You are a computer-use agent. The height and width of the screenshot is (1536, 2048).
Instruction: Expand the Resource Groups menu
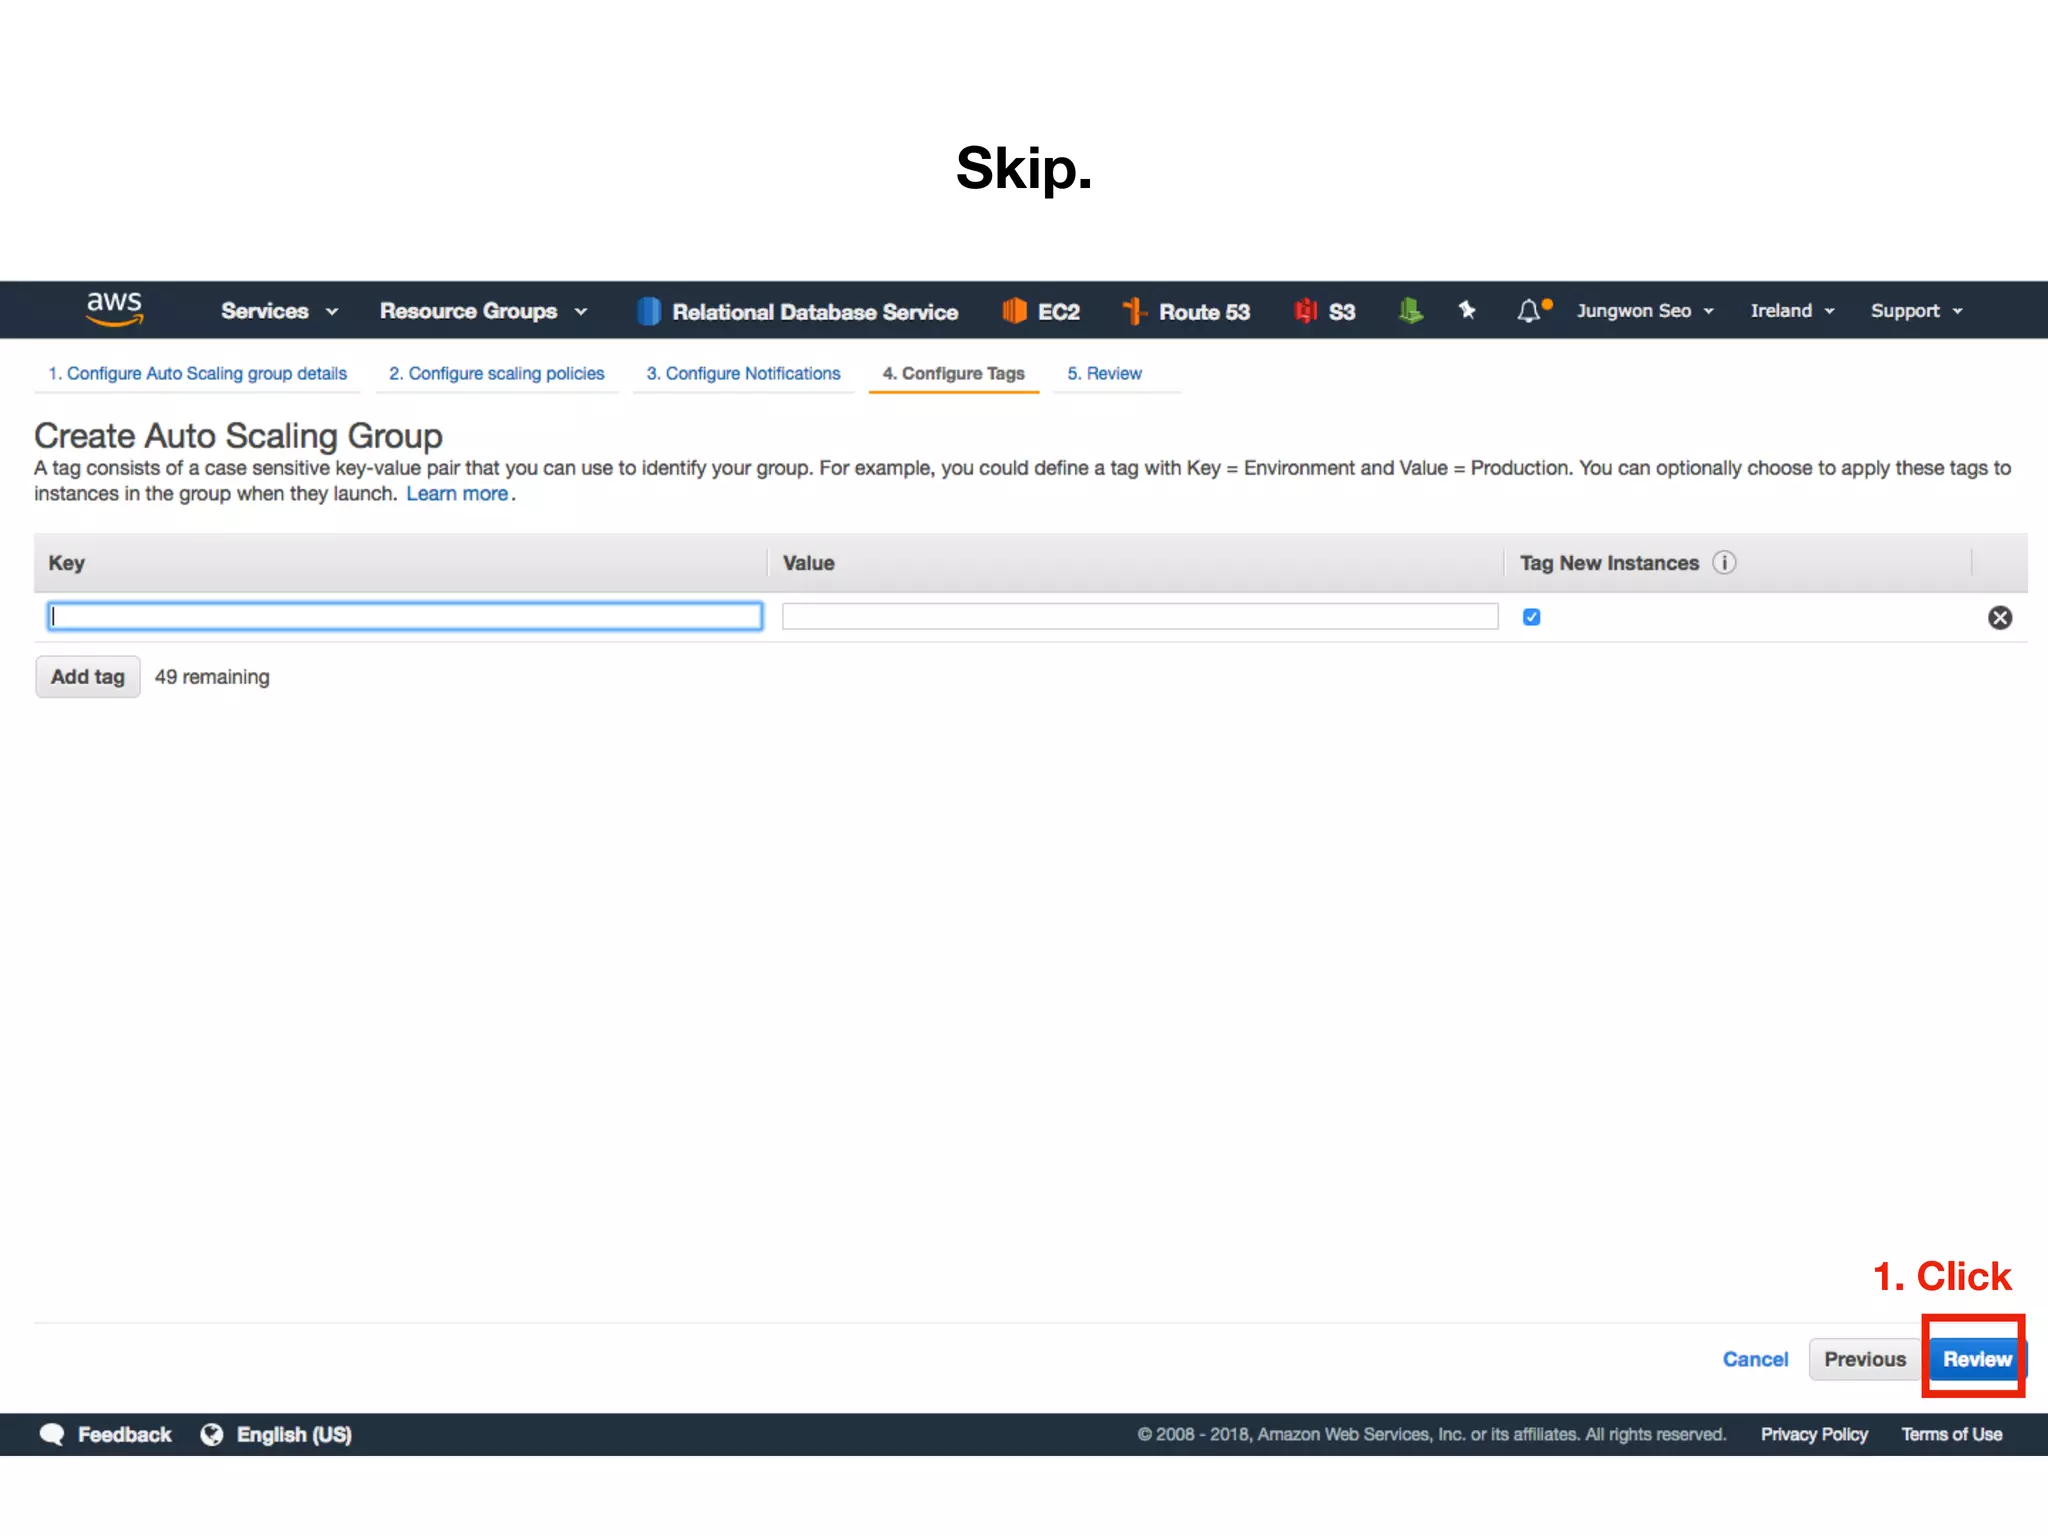click(484, 311)
